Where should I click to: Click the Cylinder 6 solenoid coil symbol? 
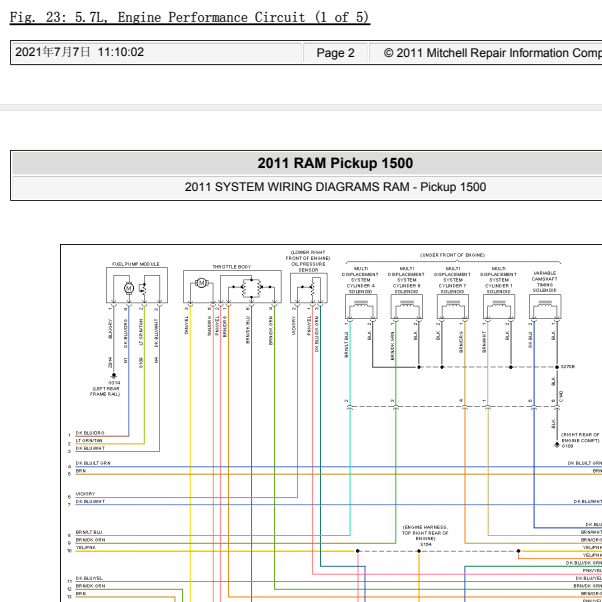[407, 307]
